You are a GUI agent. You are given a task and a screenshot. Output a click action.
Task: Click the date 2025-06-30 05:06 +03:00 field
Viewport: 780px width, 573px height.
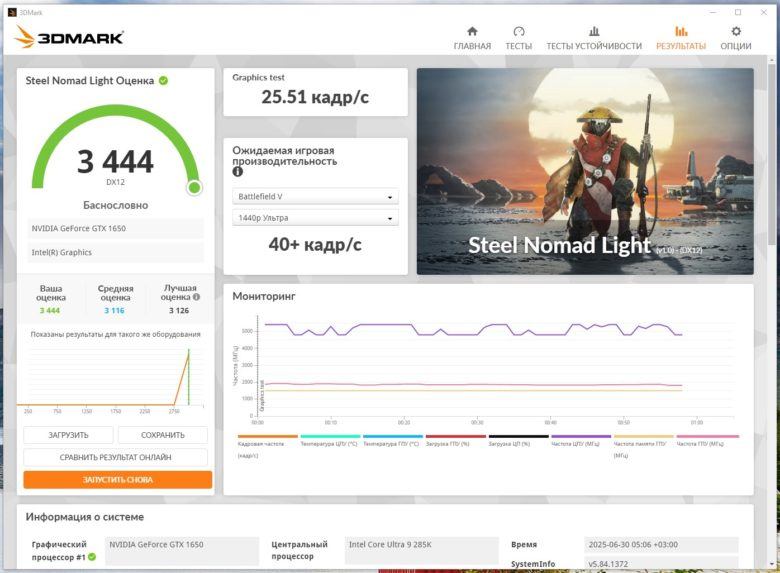661,545
